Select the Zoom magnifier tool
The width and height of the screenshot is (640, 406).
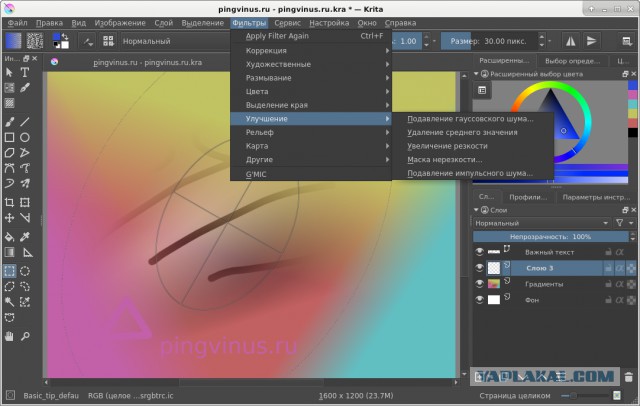pos(25,336)
